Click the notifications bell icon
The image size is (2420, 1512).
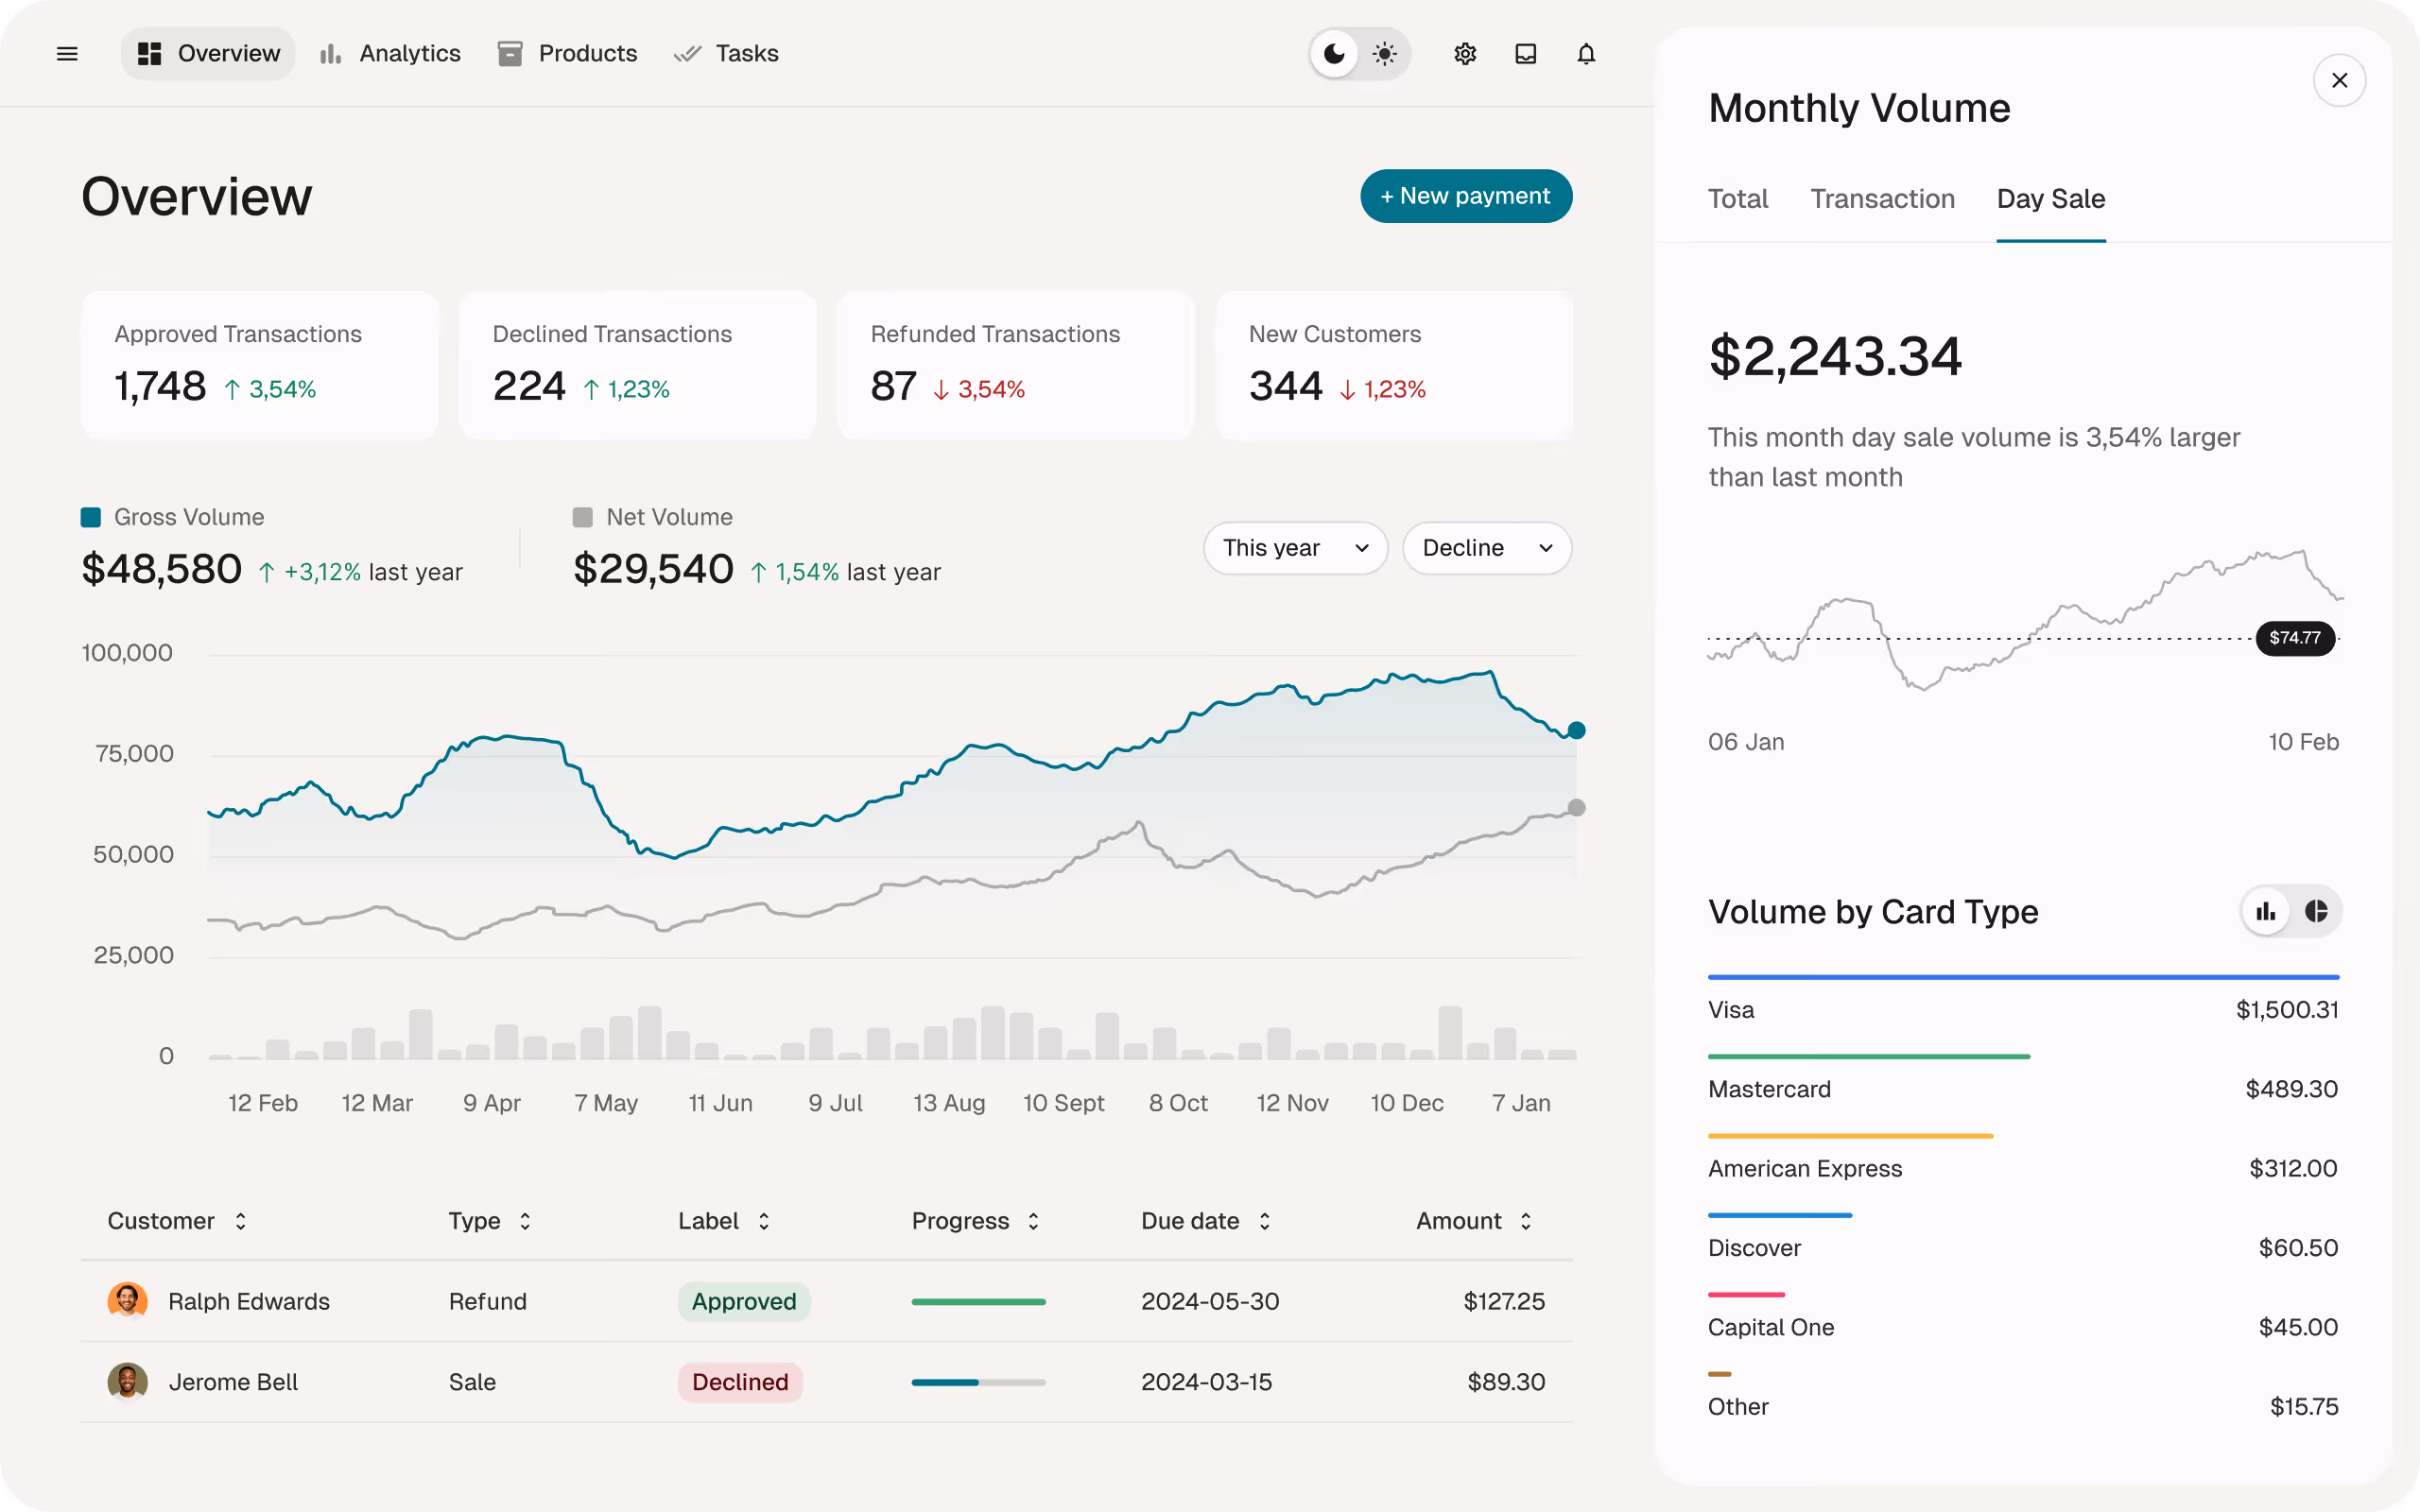pos(1586,54)
